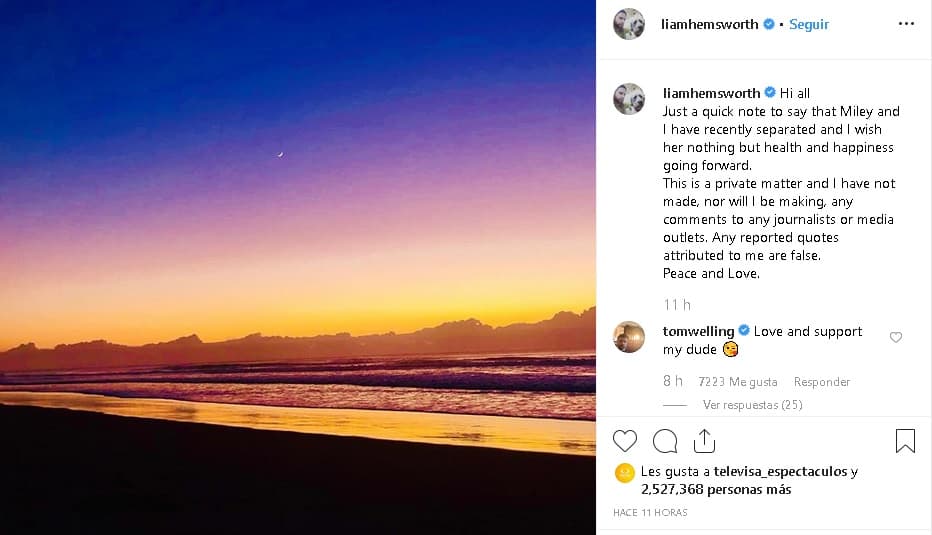The width and height of the screenshot is (932, 535).
Task: Click Responder under tomwelling's comment
Action: [822, 382]
